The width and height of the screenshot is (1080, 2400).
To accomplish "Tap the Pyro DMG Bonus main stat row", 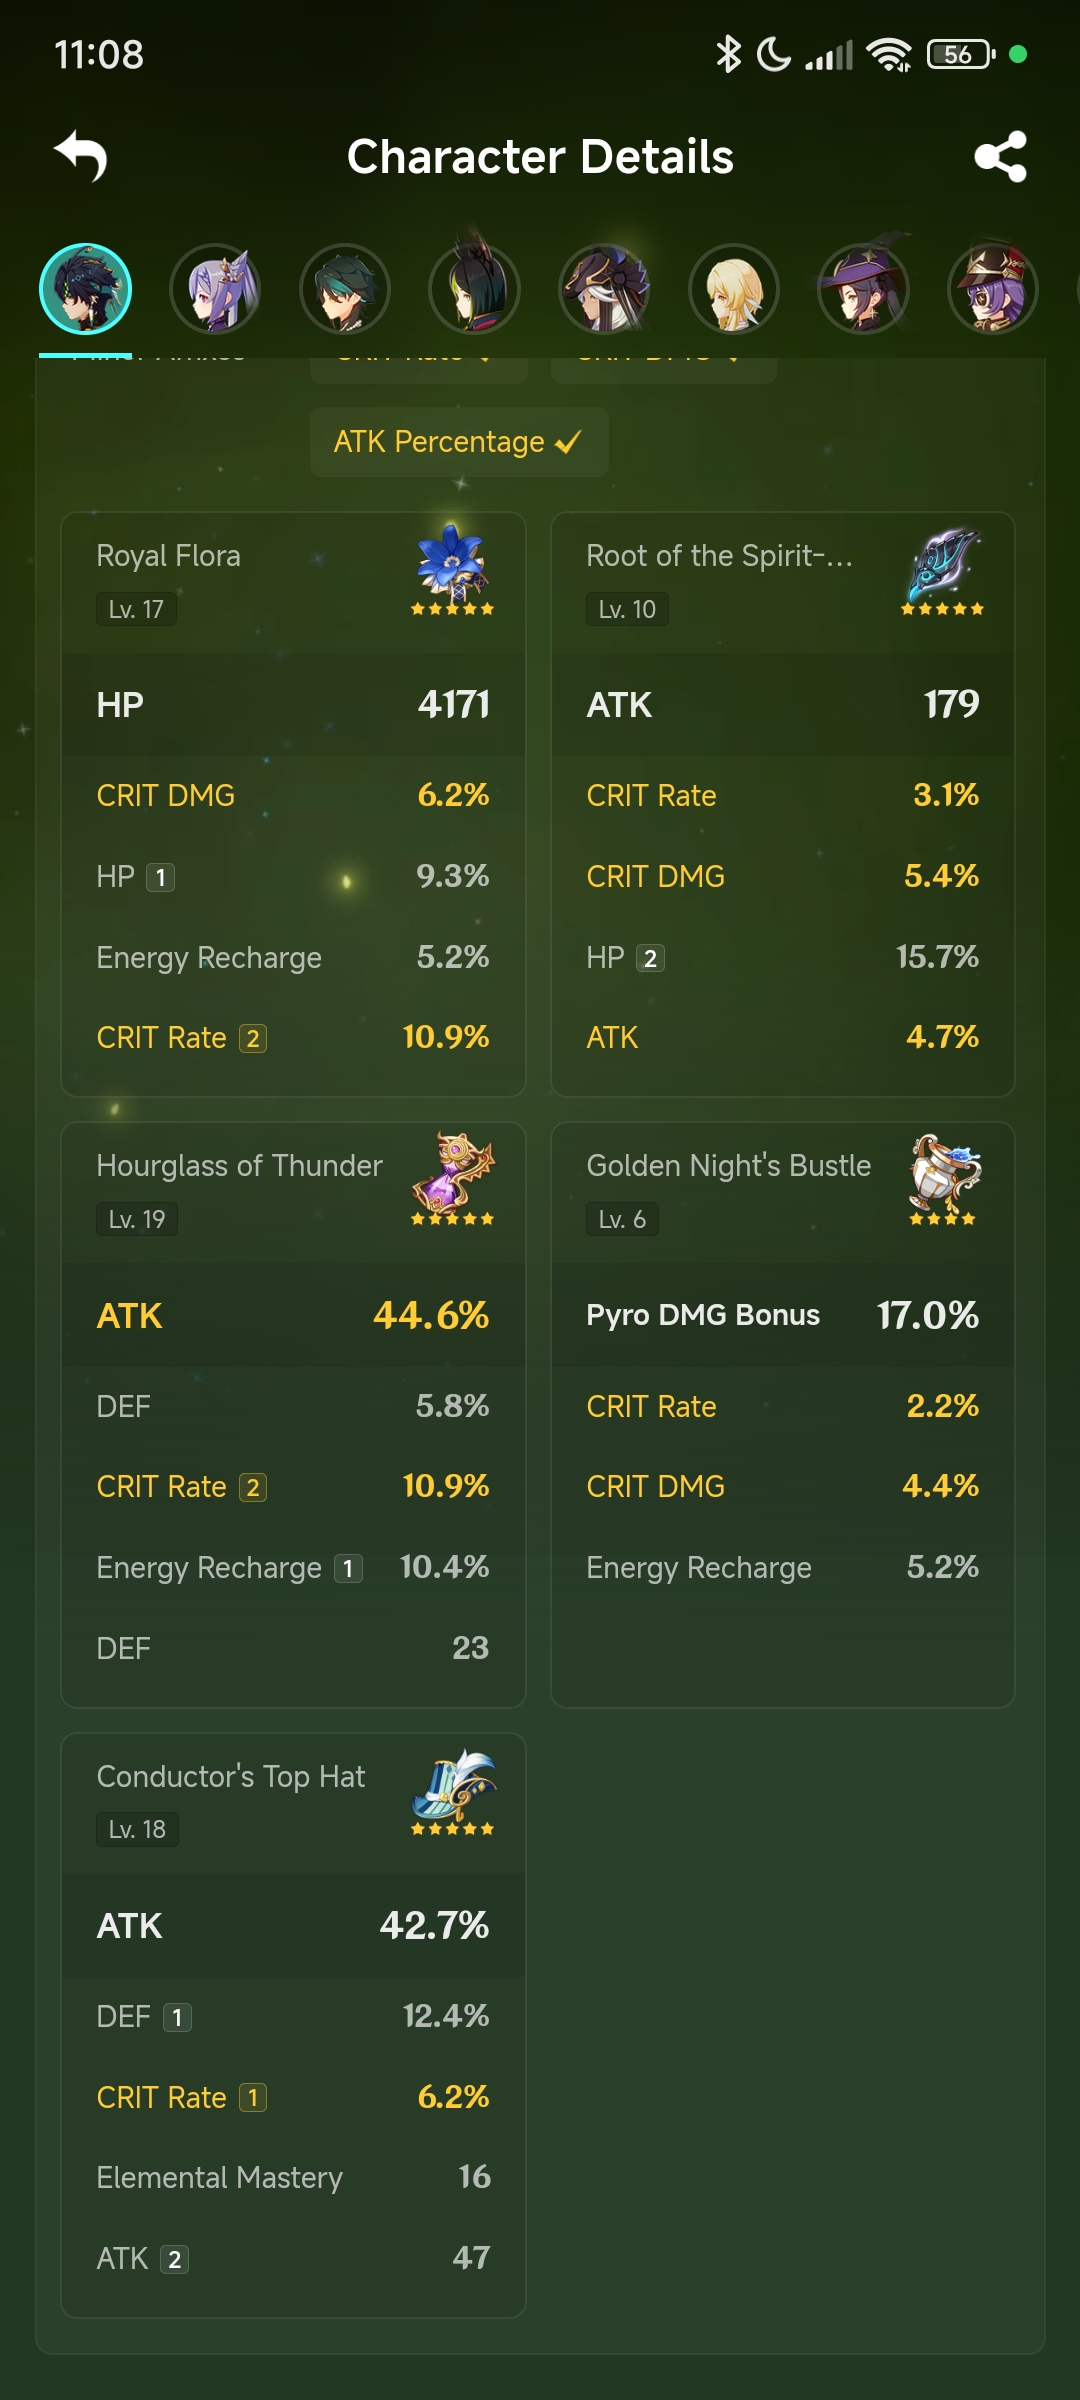I will point(782,1315).
